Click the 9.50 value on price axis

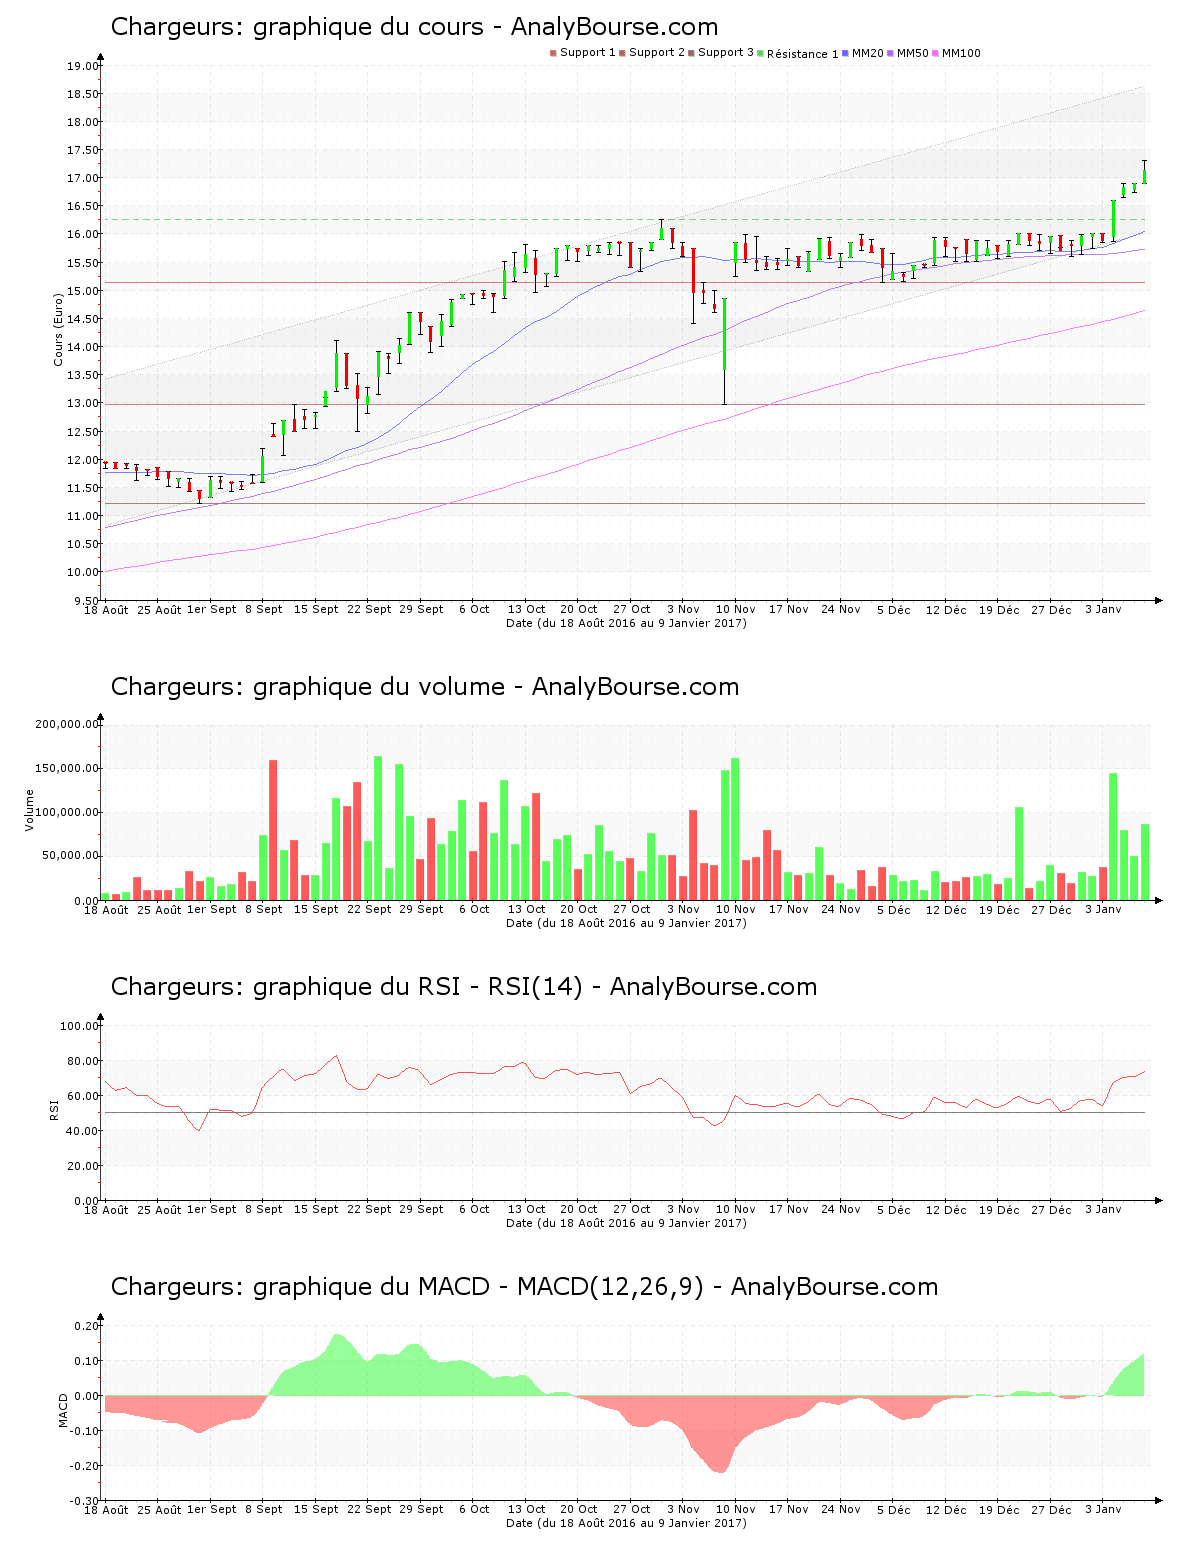coord(85,600)
